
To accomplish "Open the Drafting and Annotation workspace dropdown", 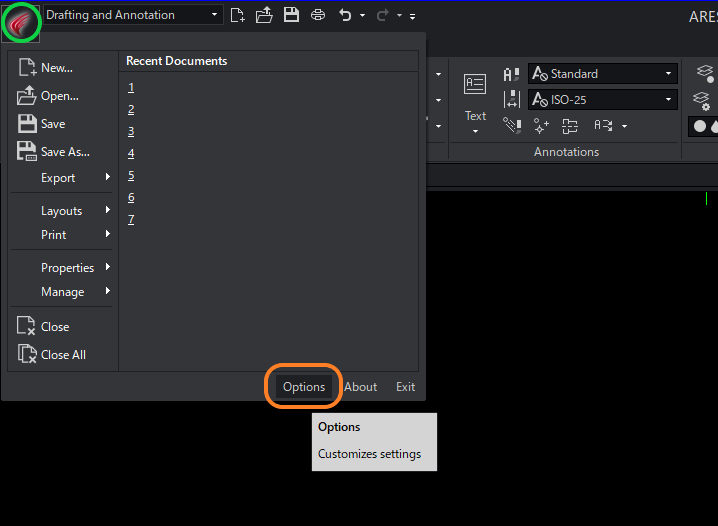I will pyautogui.click(x=132, y=15).
